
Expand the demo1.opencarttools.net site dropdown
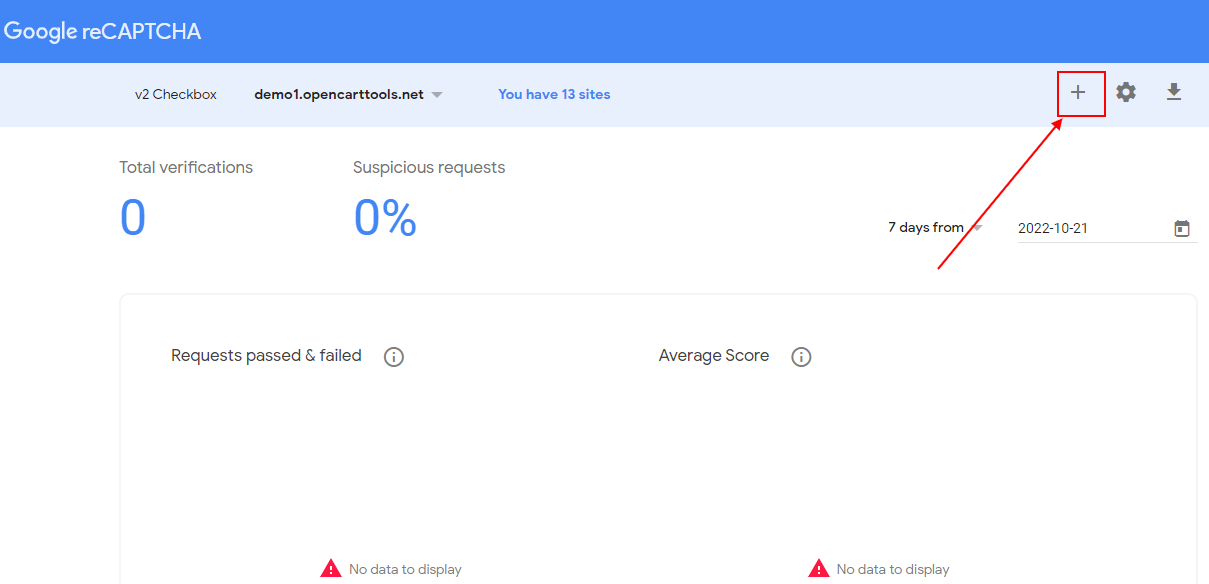(339, 95)
